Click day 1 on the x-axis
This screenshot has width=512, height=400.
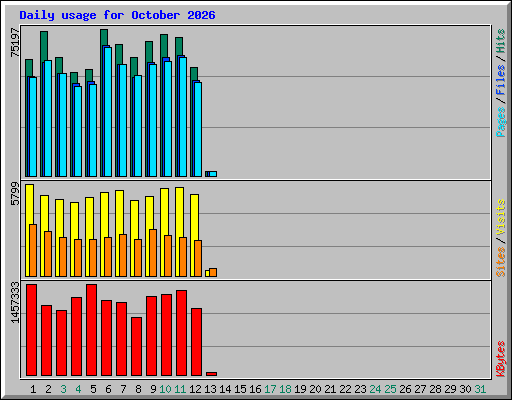click(x=33, y=389)
